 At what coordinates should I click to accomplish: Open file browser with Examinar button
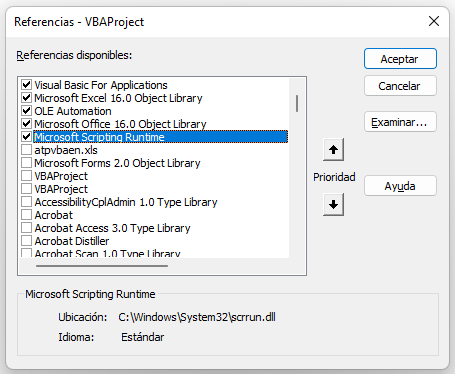(400, 122)
